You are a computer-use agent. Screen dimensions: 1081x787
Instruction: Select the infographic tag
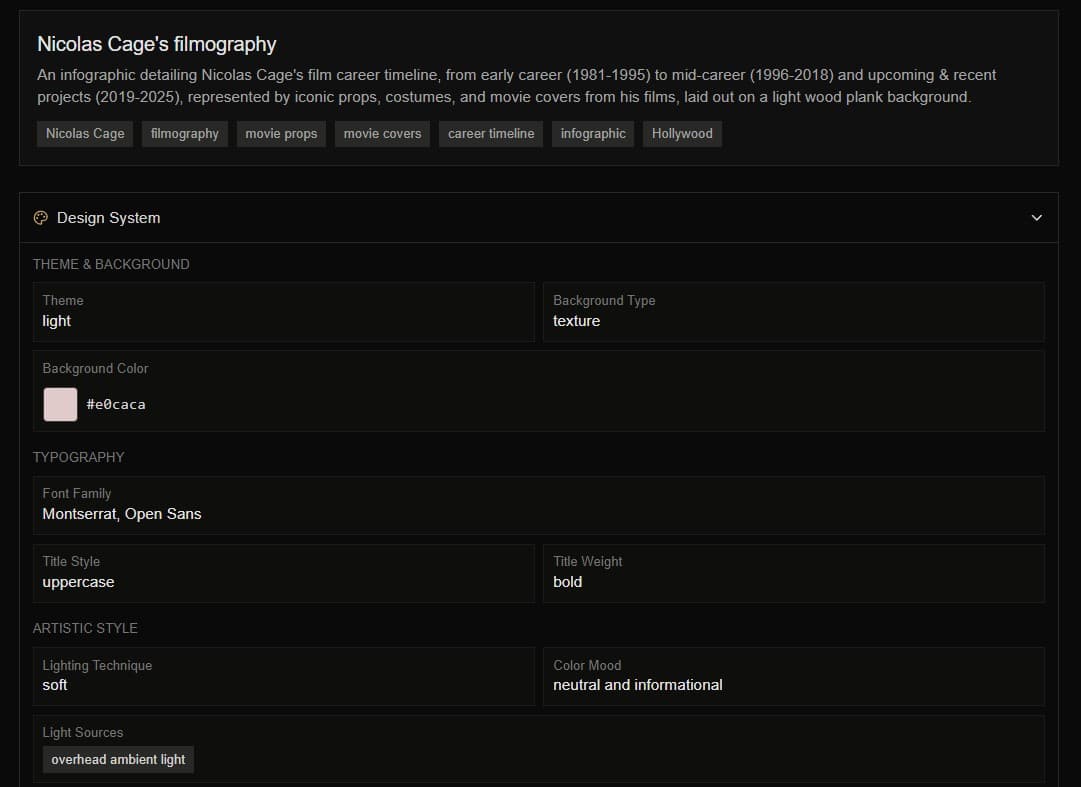point(593,134)
